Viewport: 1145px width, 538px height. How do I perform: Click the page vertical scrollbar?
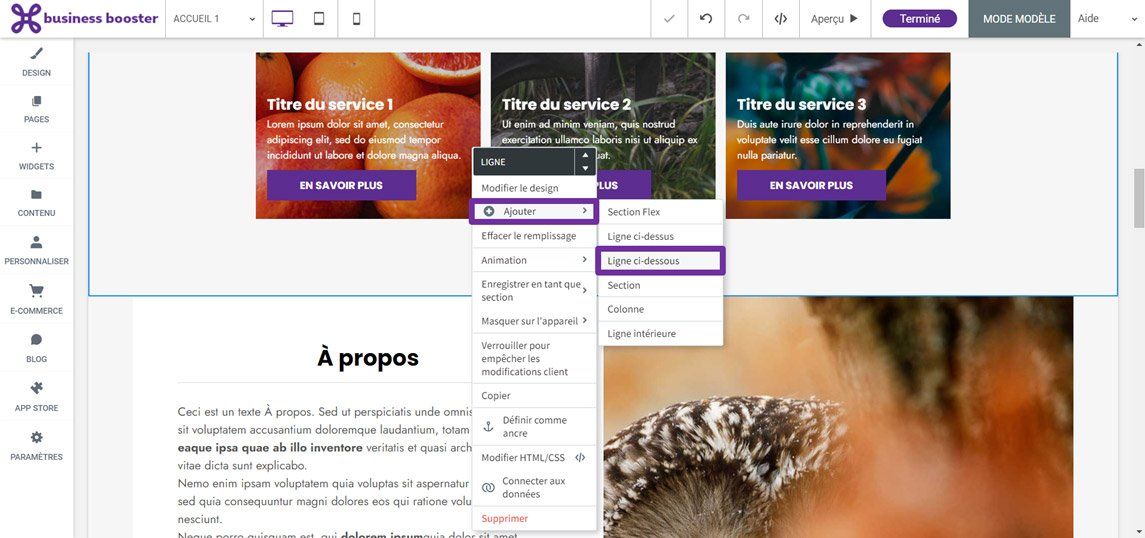(1138, 200)
